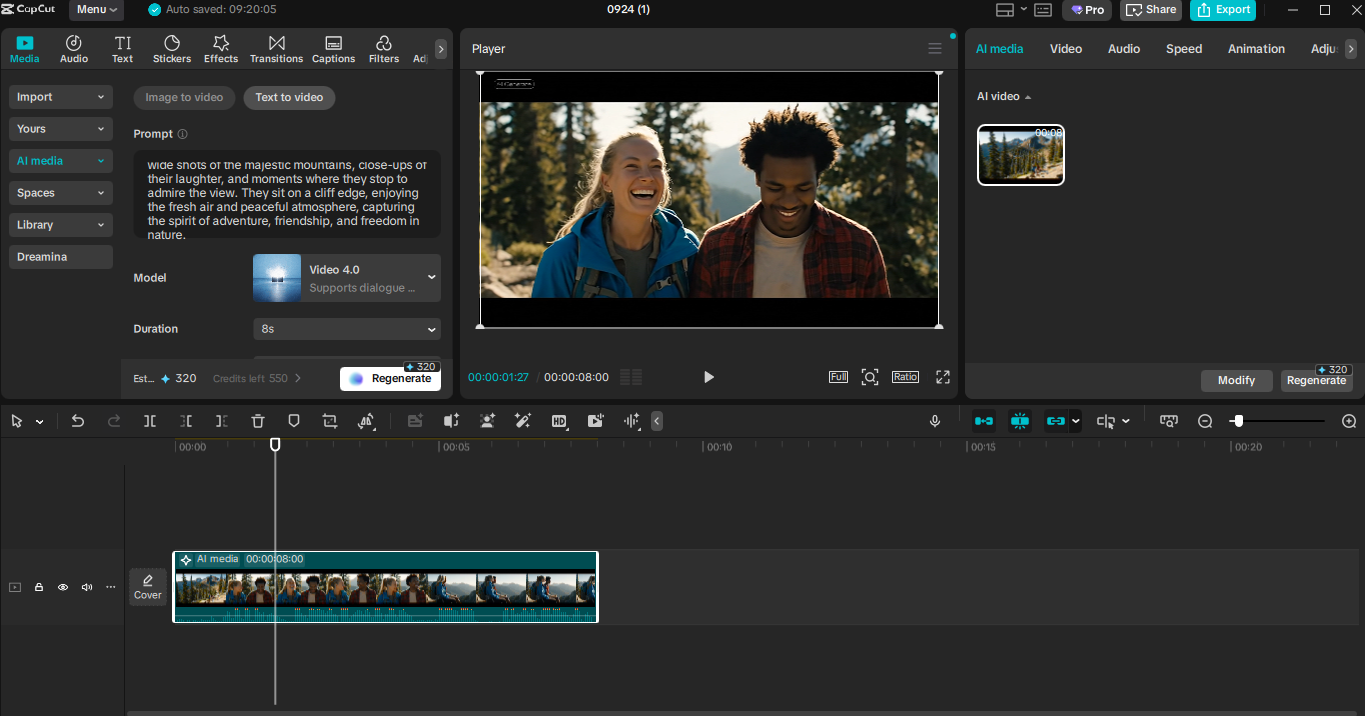The width and height of the screenshot is (1365, 716).
Task: Start a voiceover with the microphone icon
Action: (935, 421)
